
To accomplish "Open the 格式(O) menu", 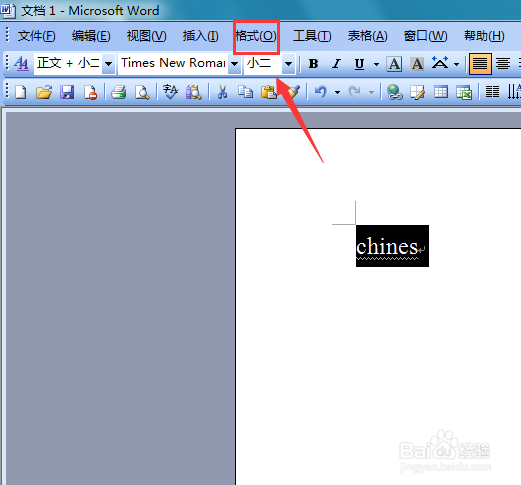I will [256, 36].
